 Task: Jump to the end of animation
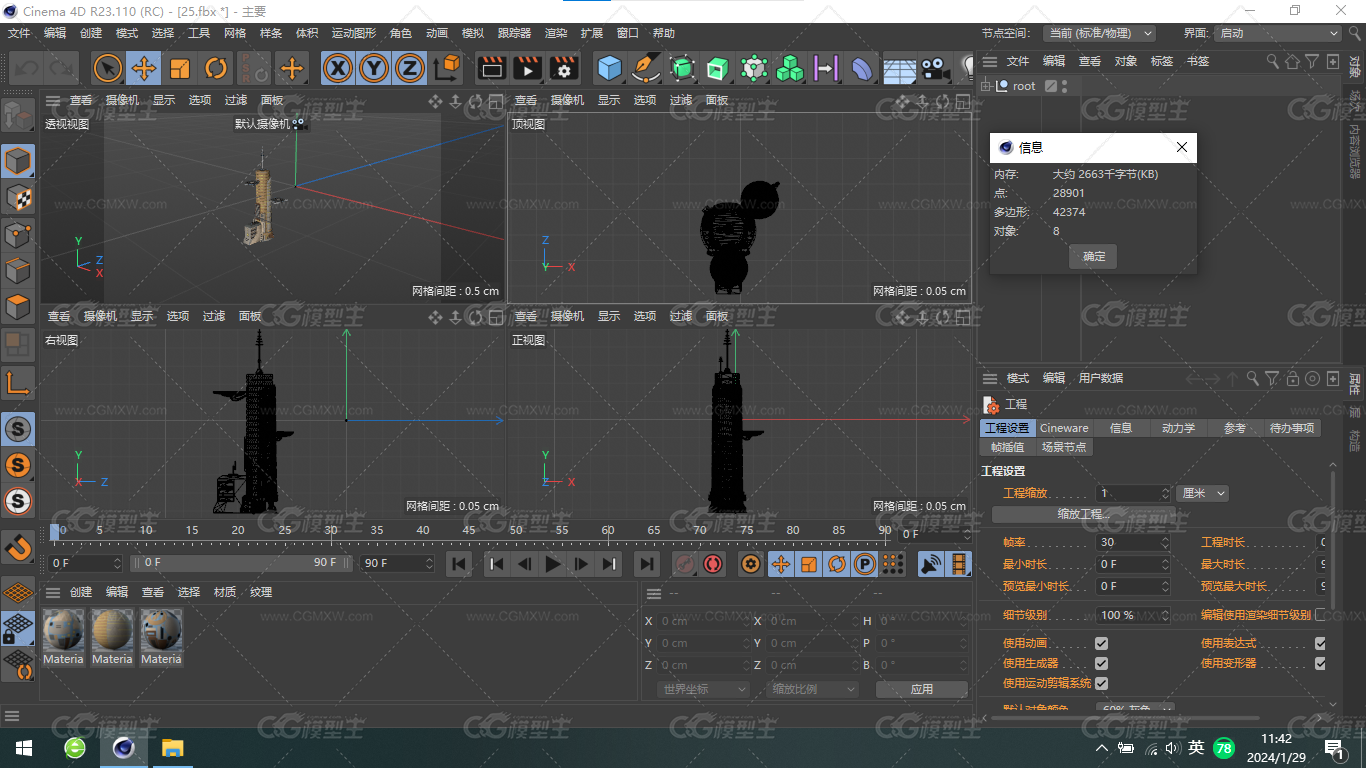pyautogui.click(x=647, y=564)
